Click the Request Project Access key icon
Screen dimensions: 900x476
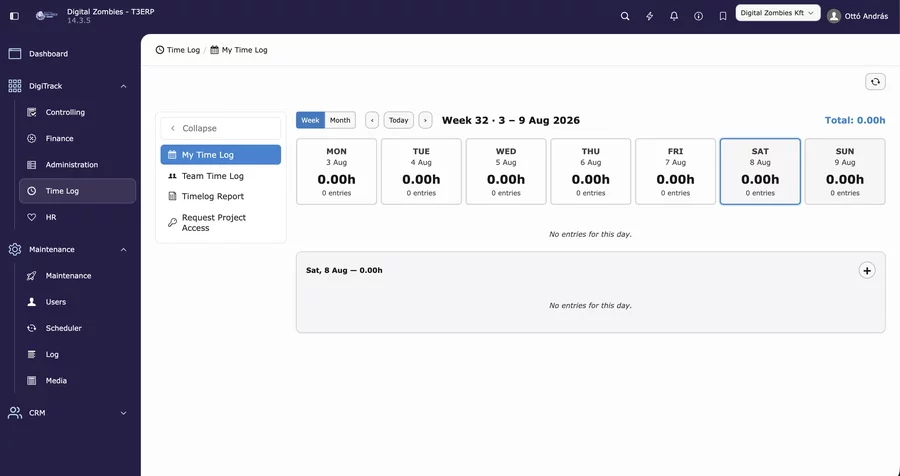click(172, 222)
